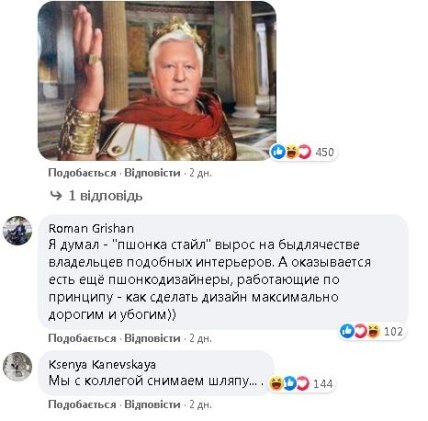Click the like icon on Ksenya Kanevskaya's comment
Screen dimensions: 428x421
click(x=290, y=383)
